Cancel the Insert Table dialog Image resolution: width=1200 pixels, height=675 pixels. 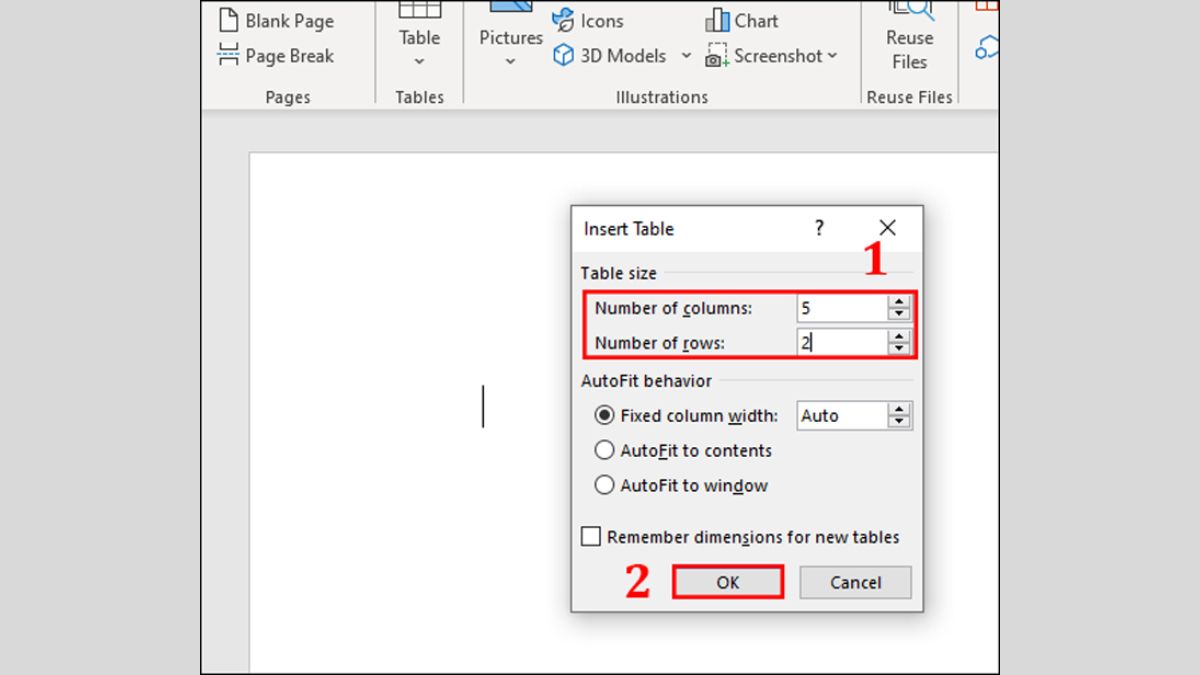pyautogui.click(x=855, y=582)
